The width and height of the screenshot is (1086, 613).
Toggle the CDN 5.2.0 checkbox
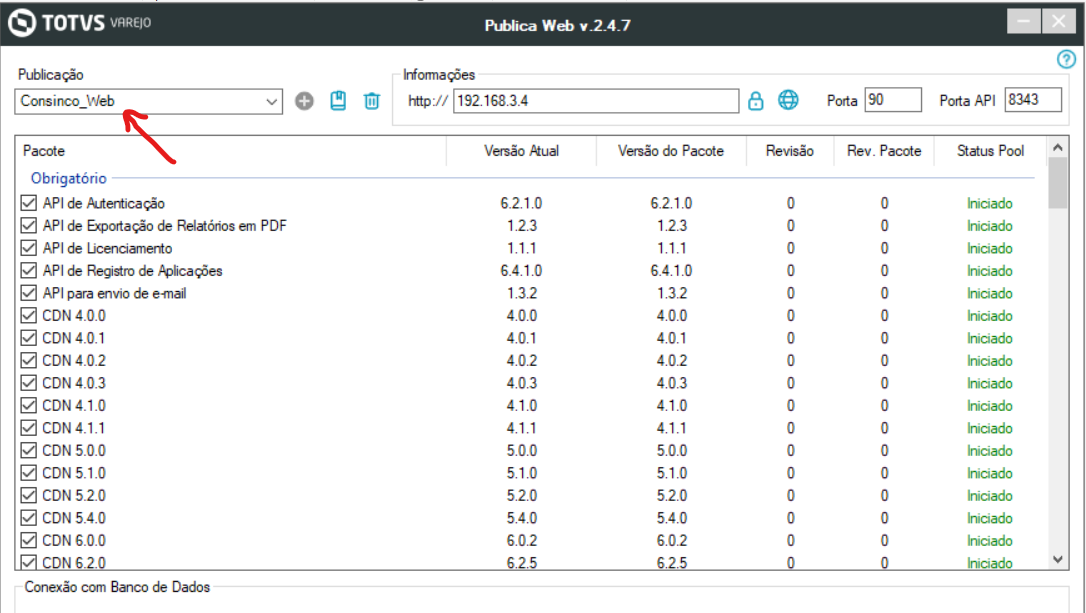tap(28, 496)
